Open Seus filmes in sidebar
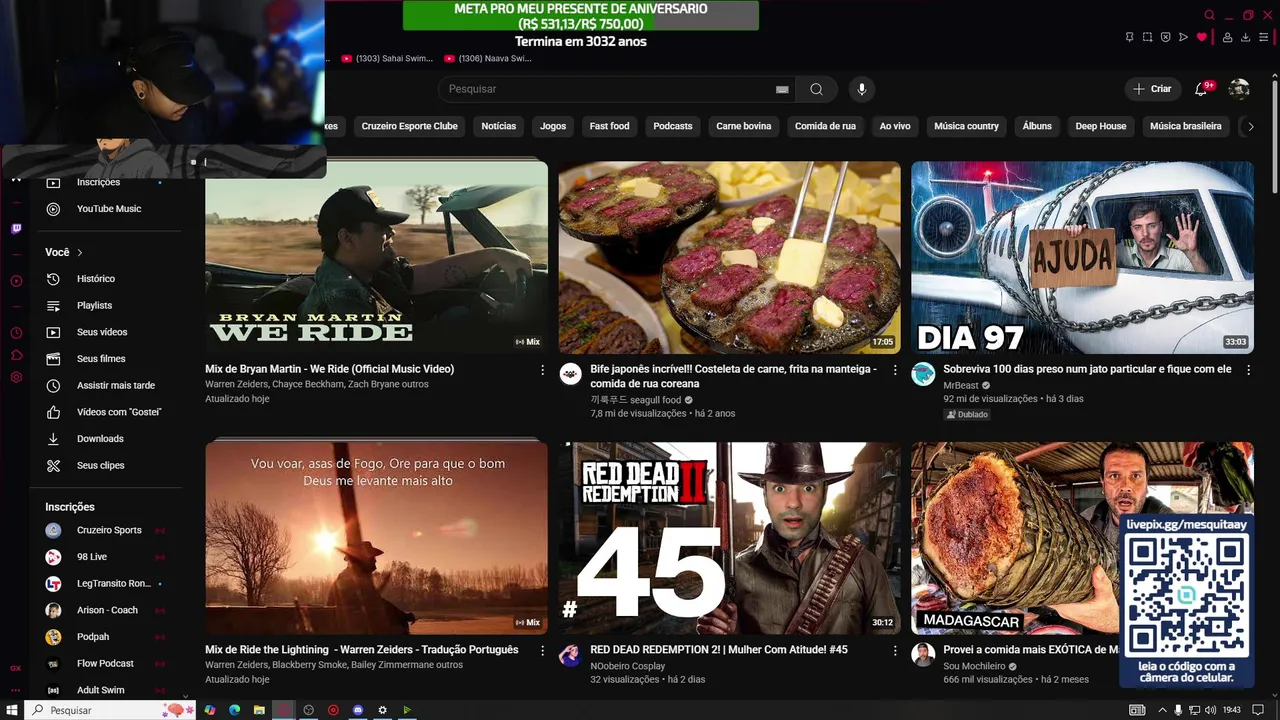Viewport: 1280px width, 720px height. pyautogui.click(x=108, y=359)
